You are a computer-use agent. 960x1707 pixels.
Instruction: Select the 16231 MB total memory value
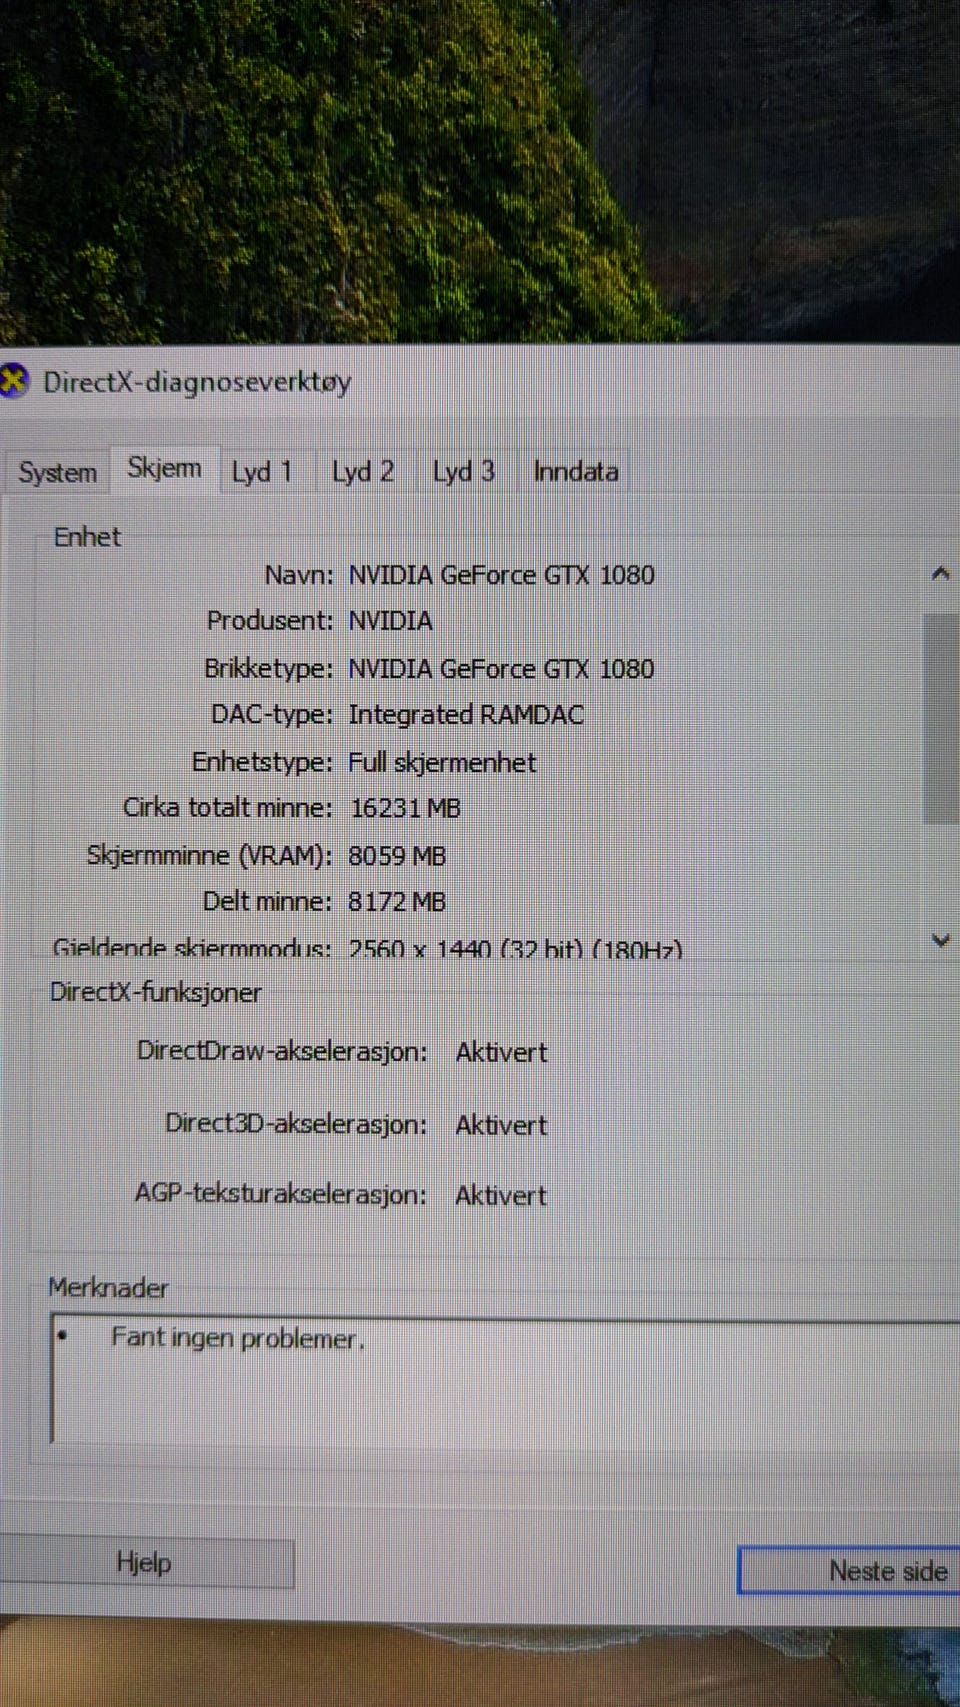pyautogui.click(x=405, y=808)
